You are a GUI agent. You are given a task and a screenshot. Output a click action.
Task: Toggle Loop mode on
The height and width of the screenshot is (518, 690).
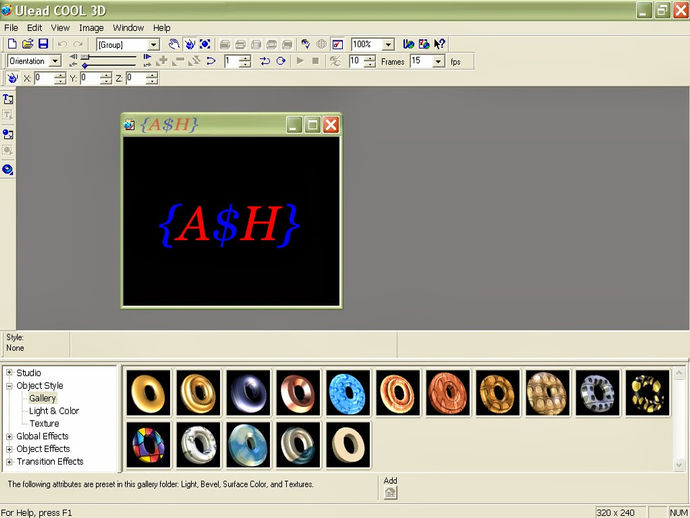[x=281, y=61]
